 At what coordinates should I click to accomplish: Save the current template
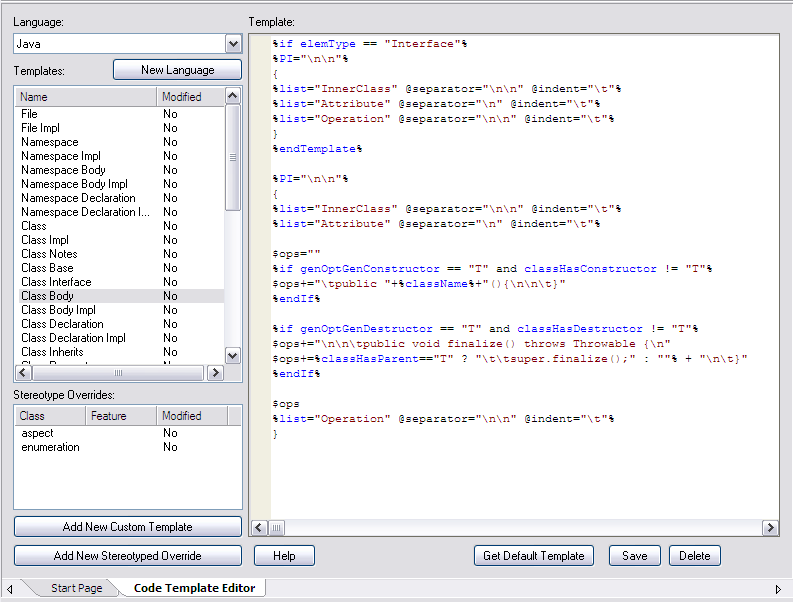pos(635,555)
